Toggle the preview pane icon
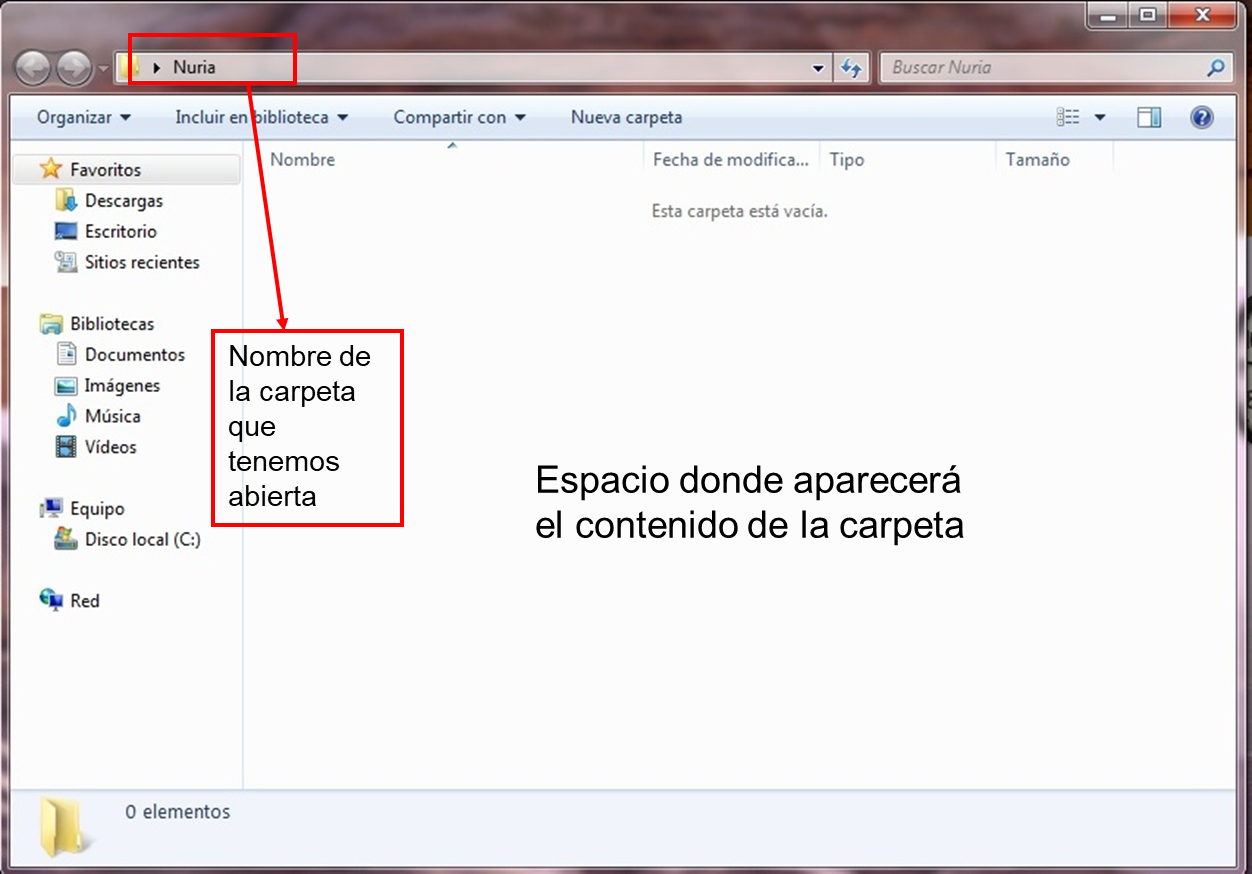This screenshot has height=874, width=1252. [x=1149, y=118]
